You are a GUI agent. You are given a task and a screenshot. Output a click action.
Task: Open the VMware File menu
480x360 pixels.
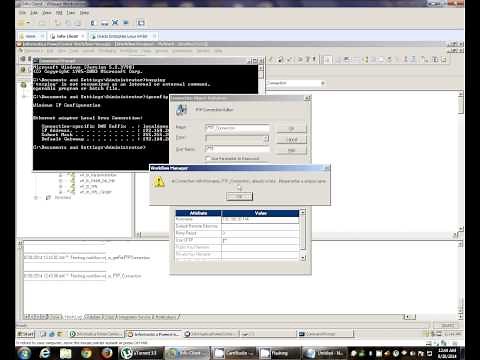click(x=22, y=13)
